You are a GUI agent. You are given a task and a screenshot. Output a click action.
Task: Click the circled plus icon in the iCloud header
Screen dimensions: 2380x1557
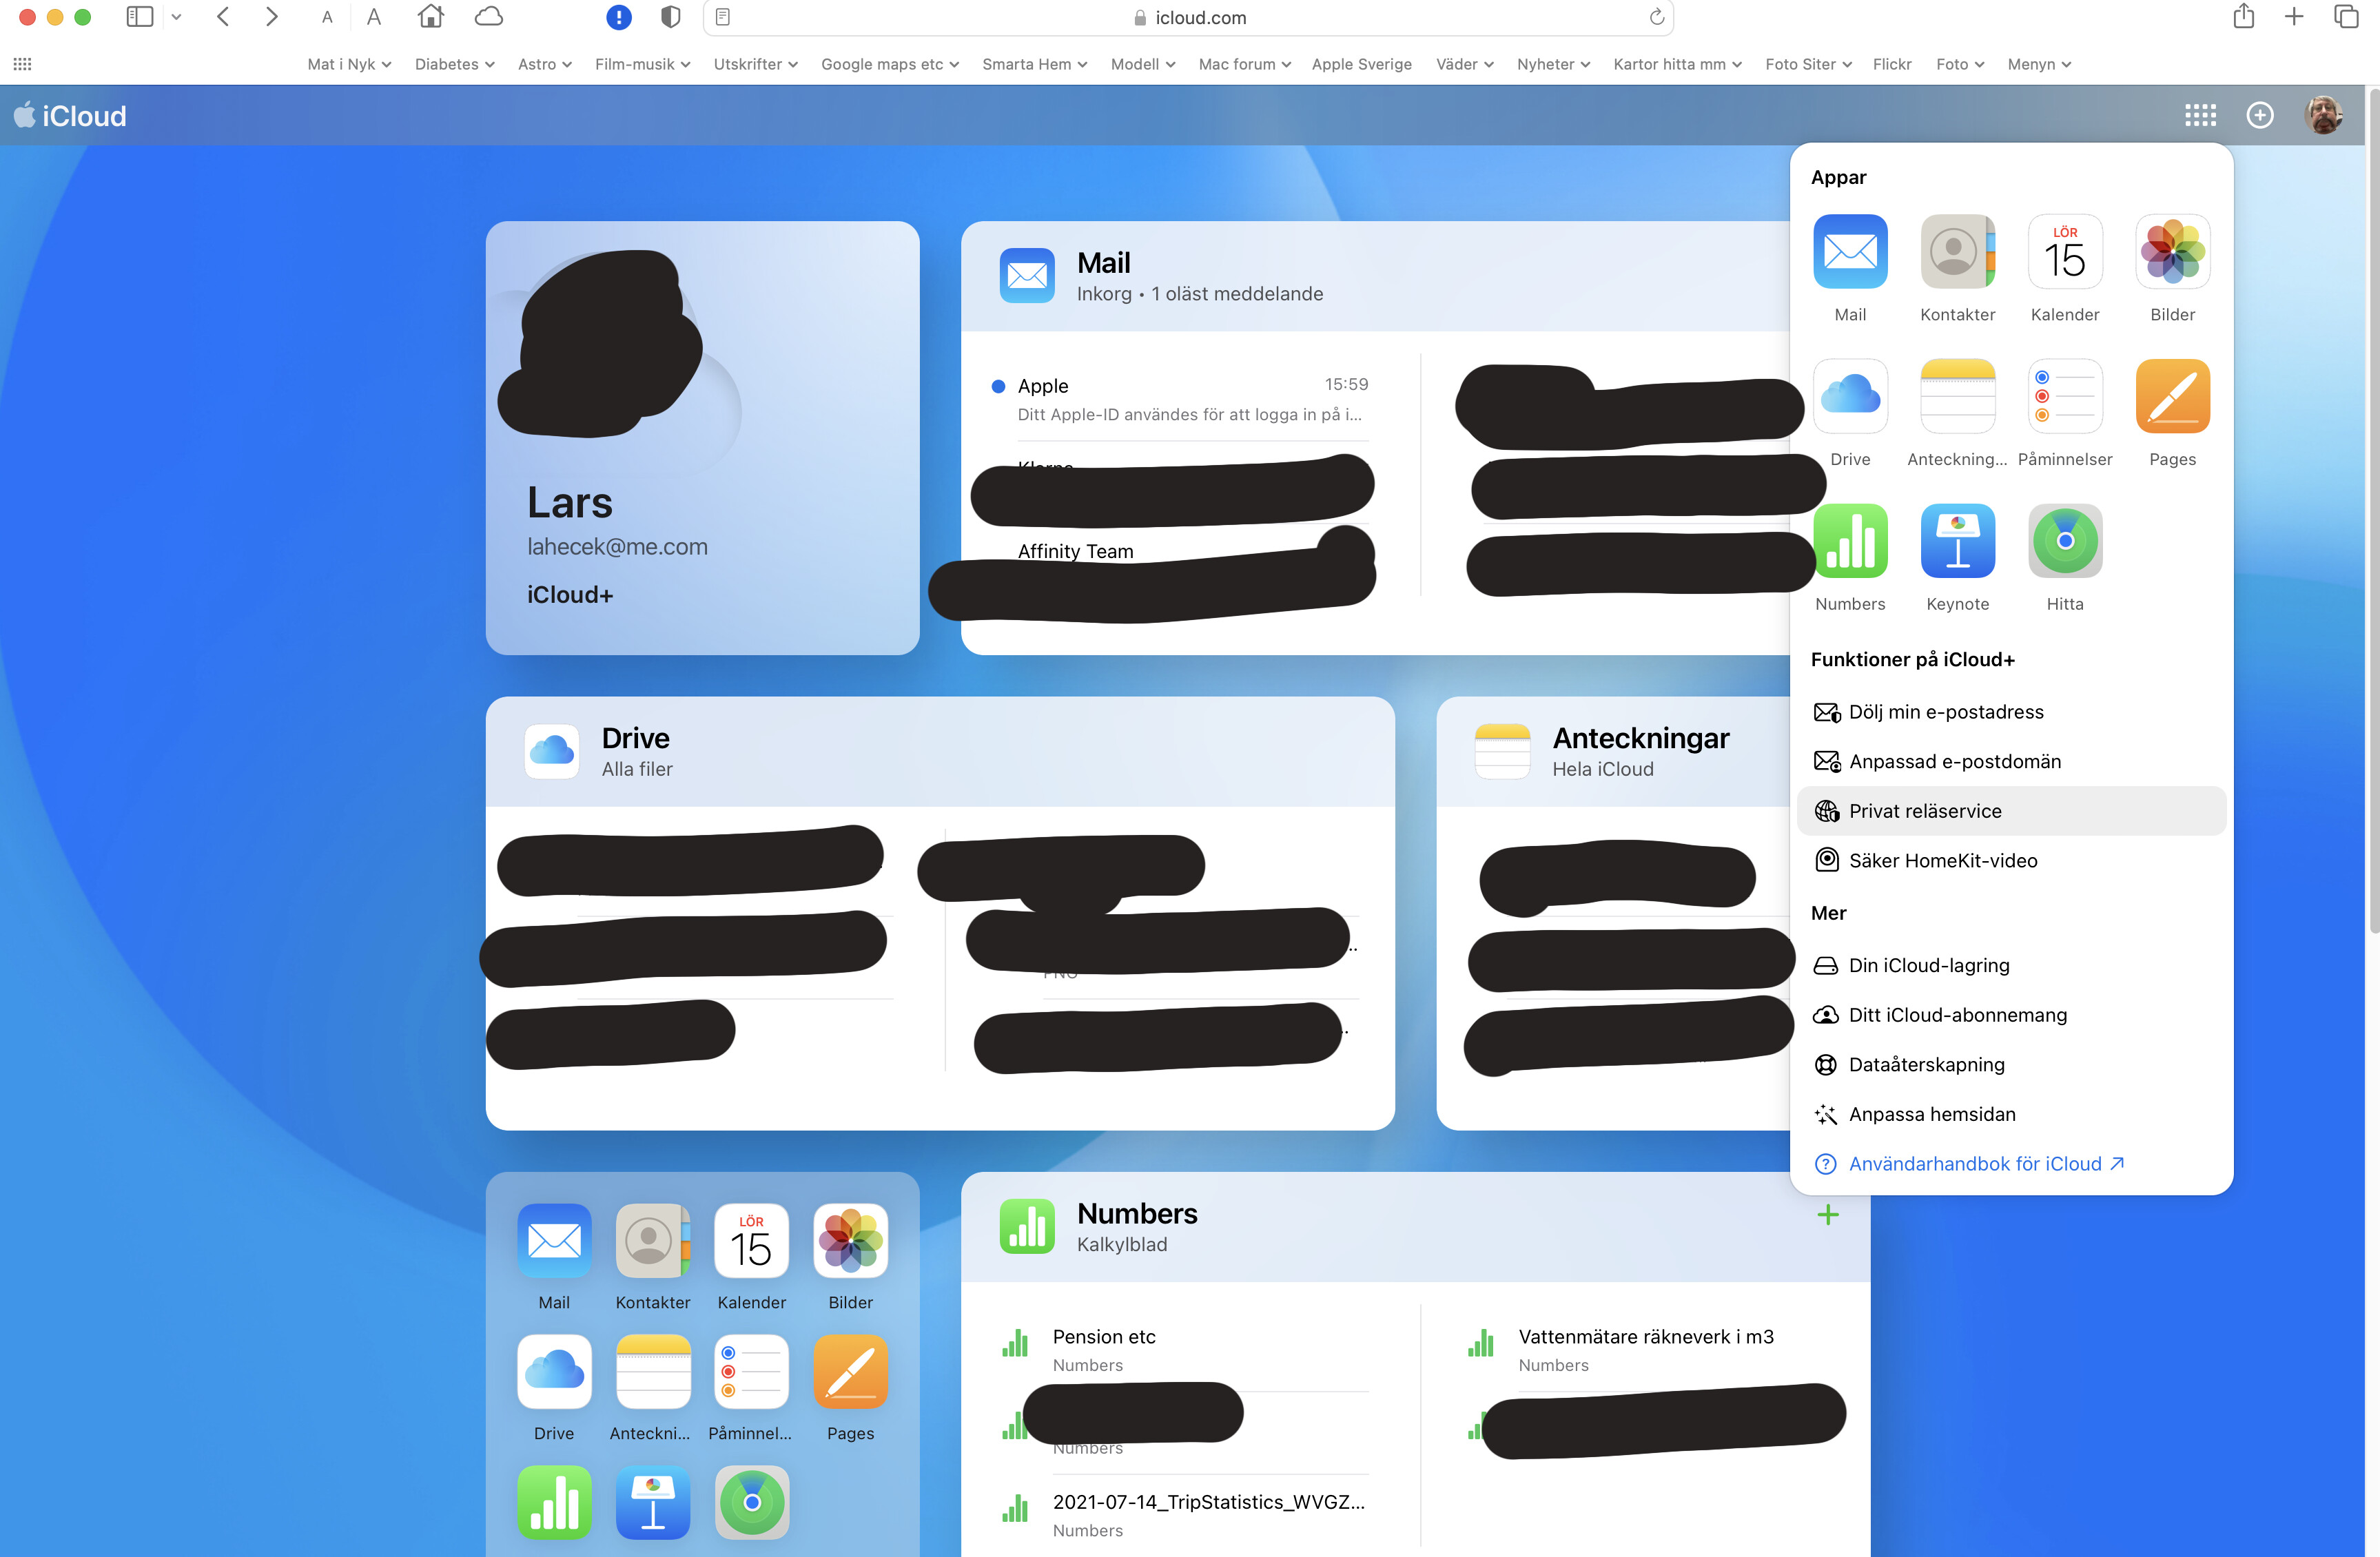pos(2259,116)
